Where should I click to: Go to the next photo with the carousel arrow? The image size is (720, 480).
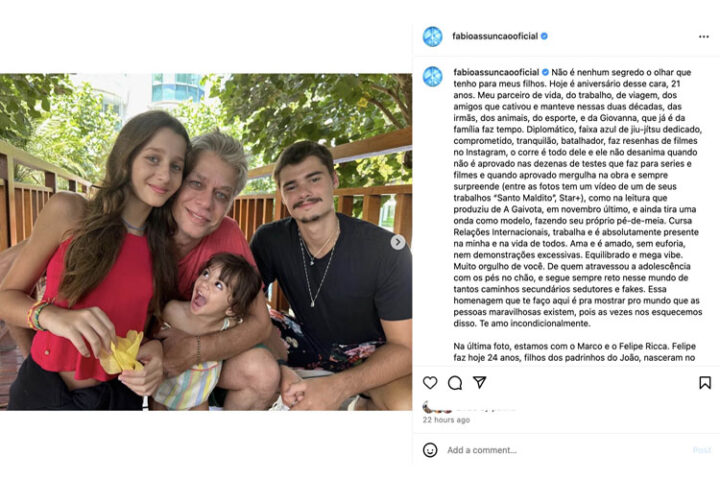398,242
